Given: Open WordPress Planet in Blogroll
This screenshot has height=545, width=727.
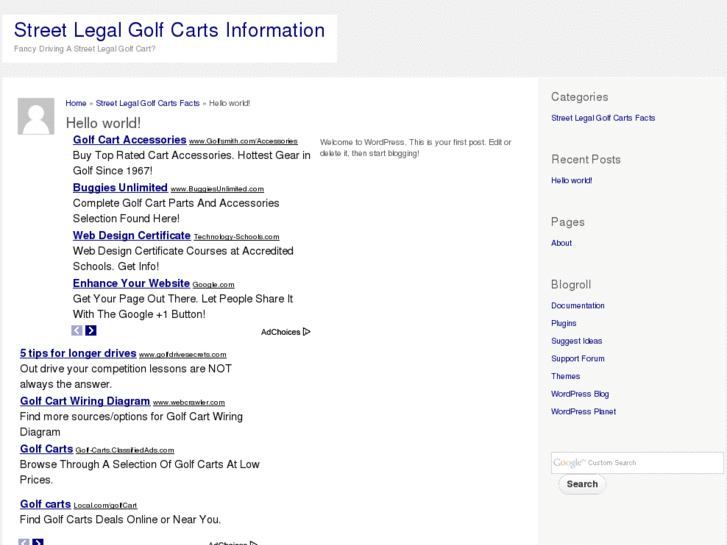Looking at the screenshot, I should pyautogui.click(x=583, y=411).
